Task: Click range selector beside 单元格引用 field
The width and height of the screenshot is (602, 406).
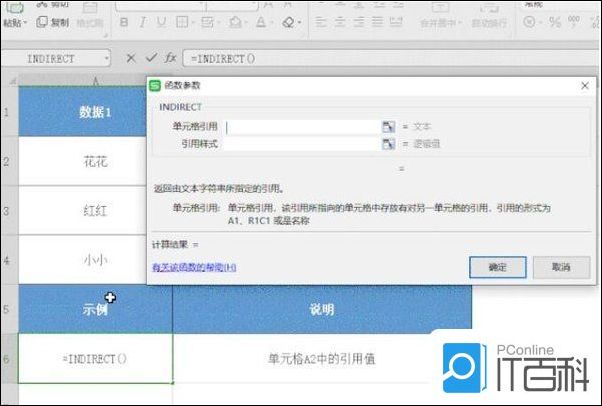Action: [x=389, y=126]
